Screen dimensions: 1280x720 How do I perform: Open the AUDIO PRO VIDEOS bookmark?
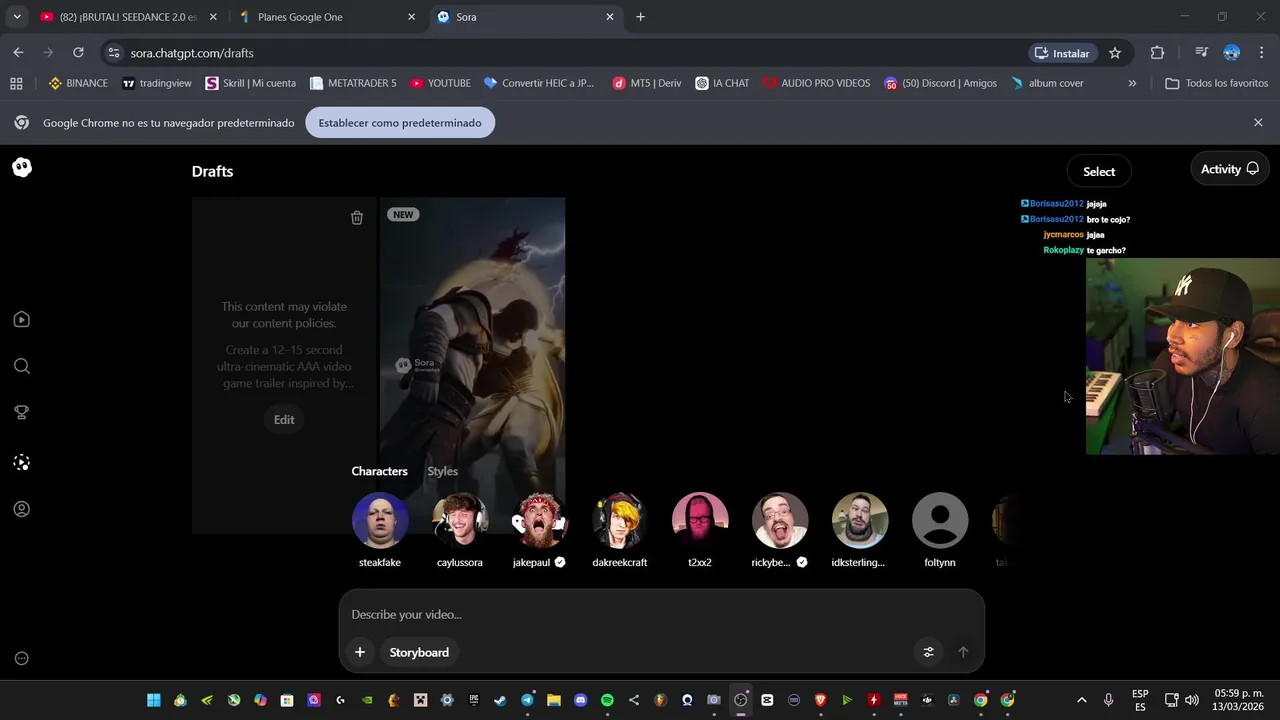point(816,83)
